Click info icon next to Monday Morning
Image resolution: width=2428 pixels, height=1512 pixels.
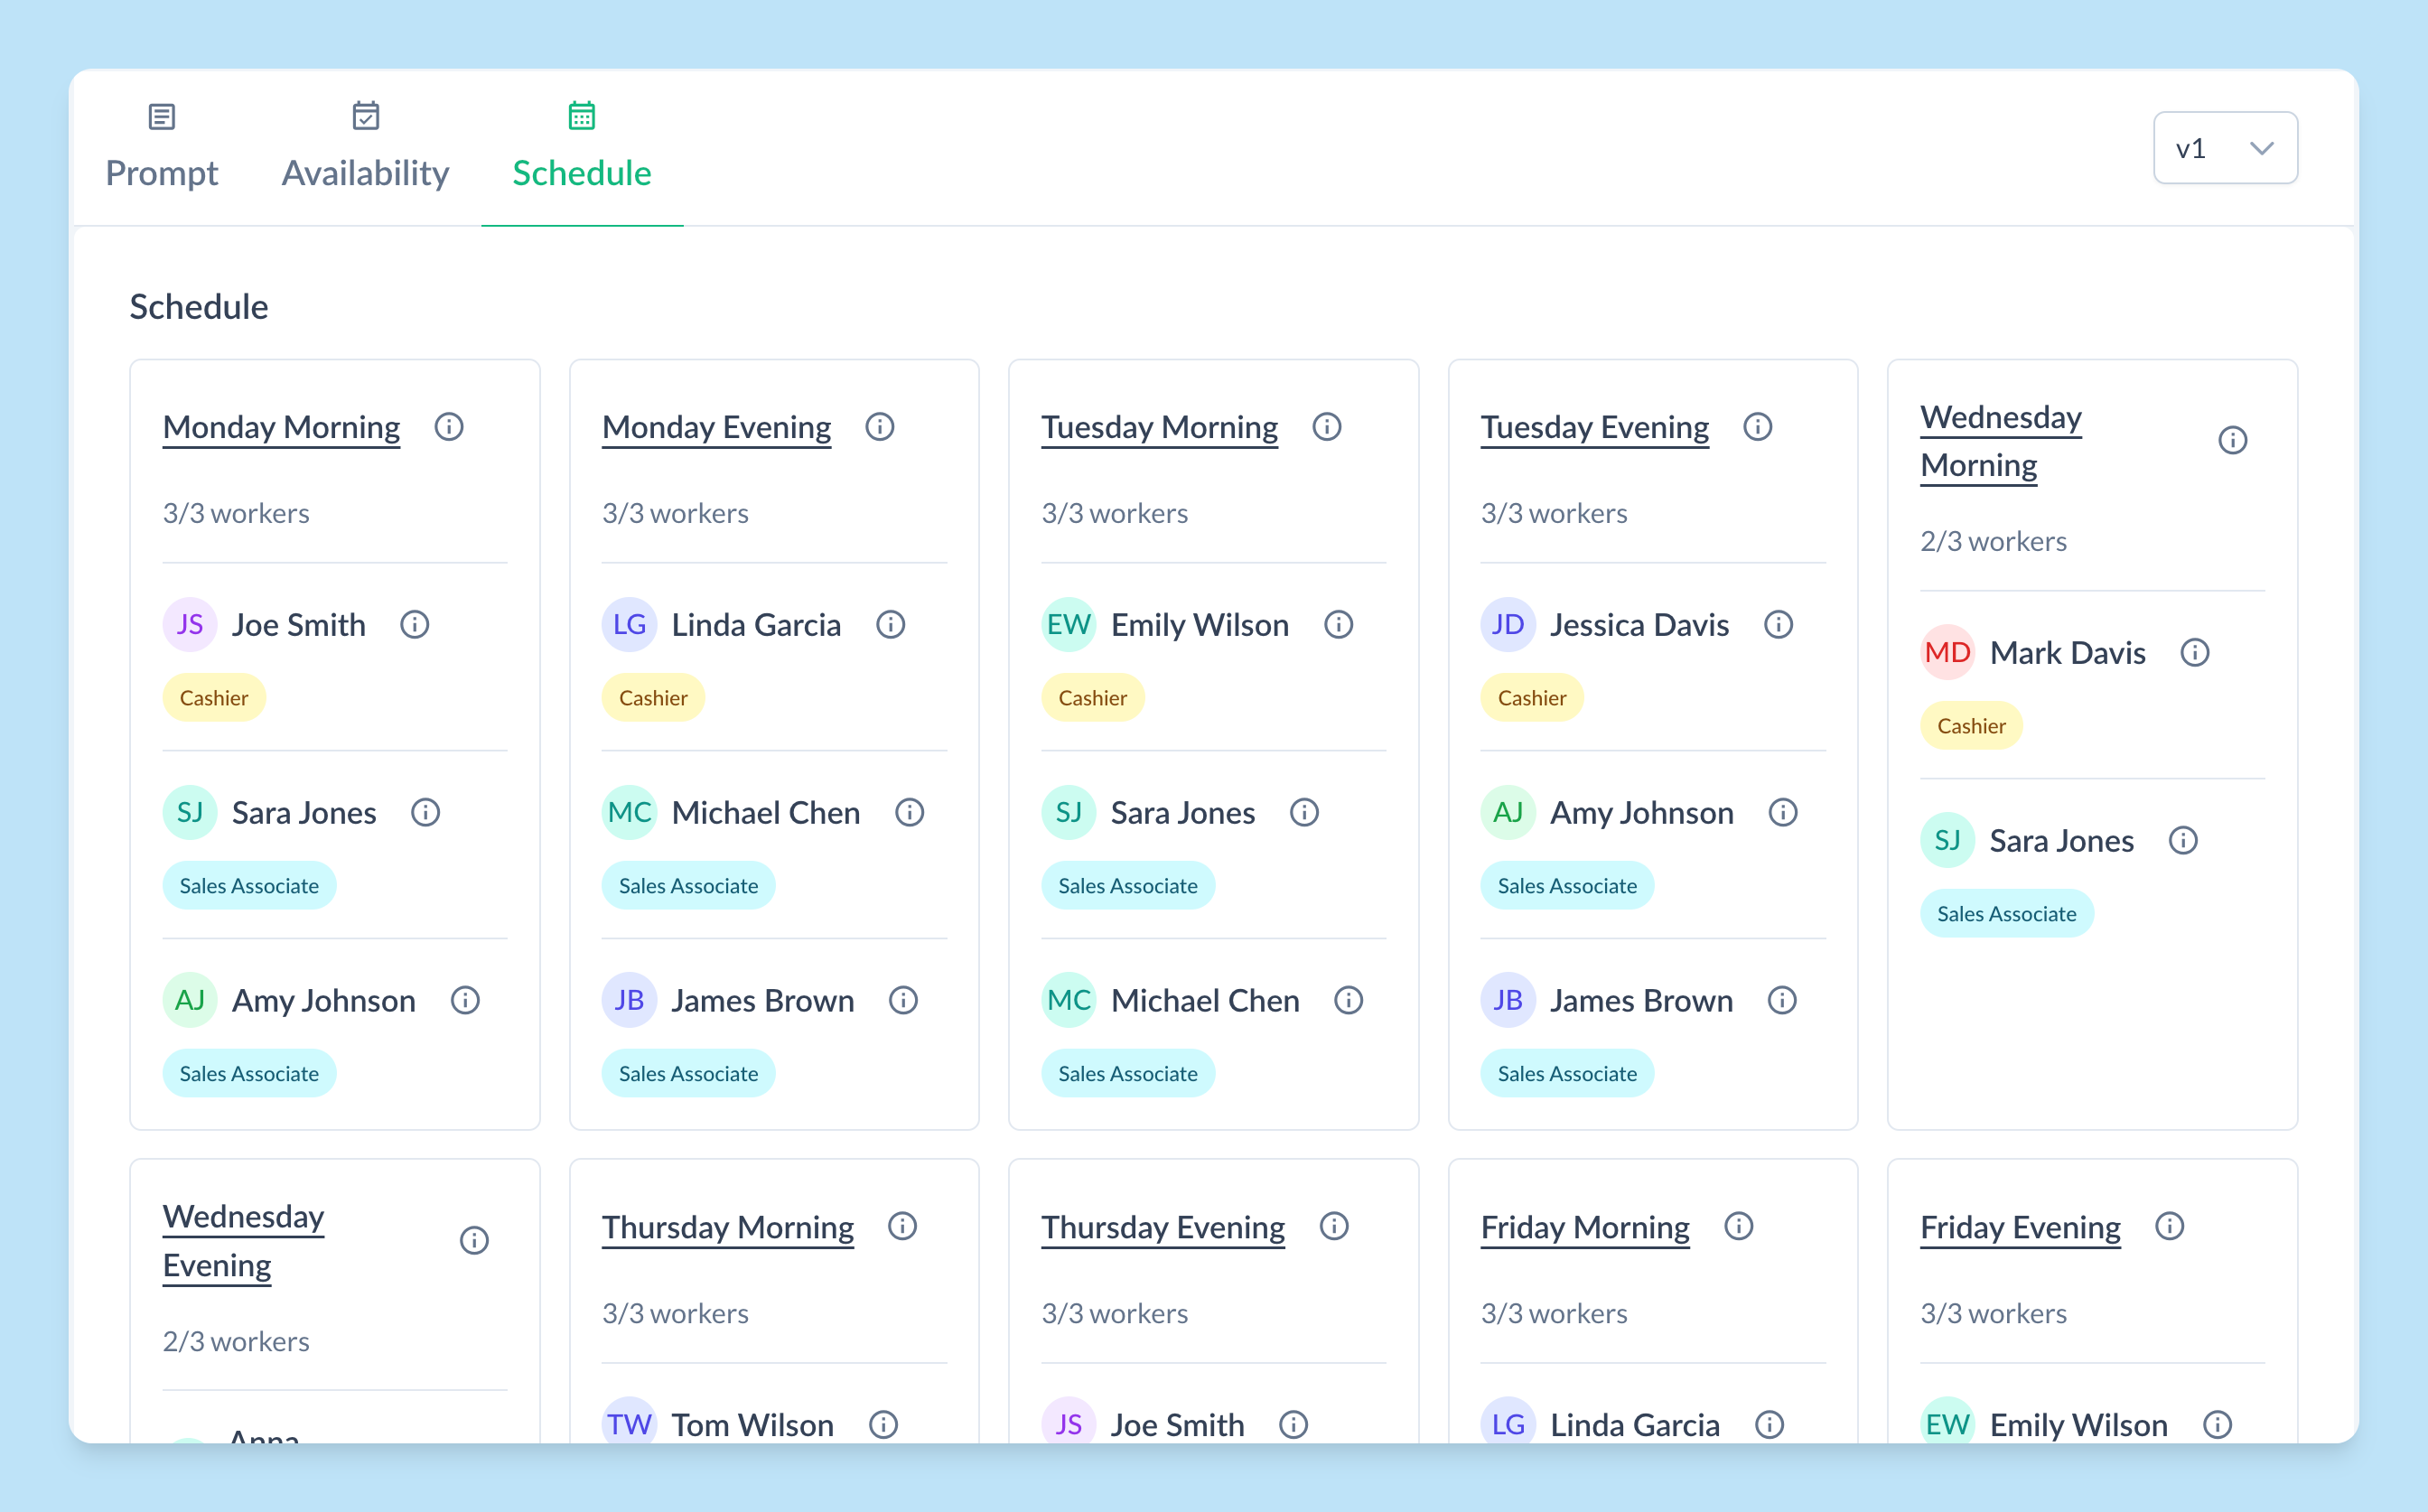tap(449, 427)
